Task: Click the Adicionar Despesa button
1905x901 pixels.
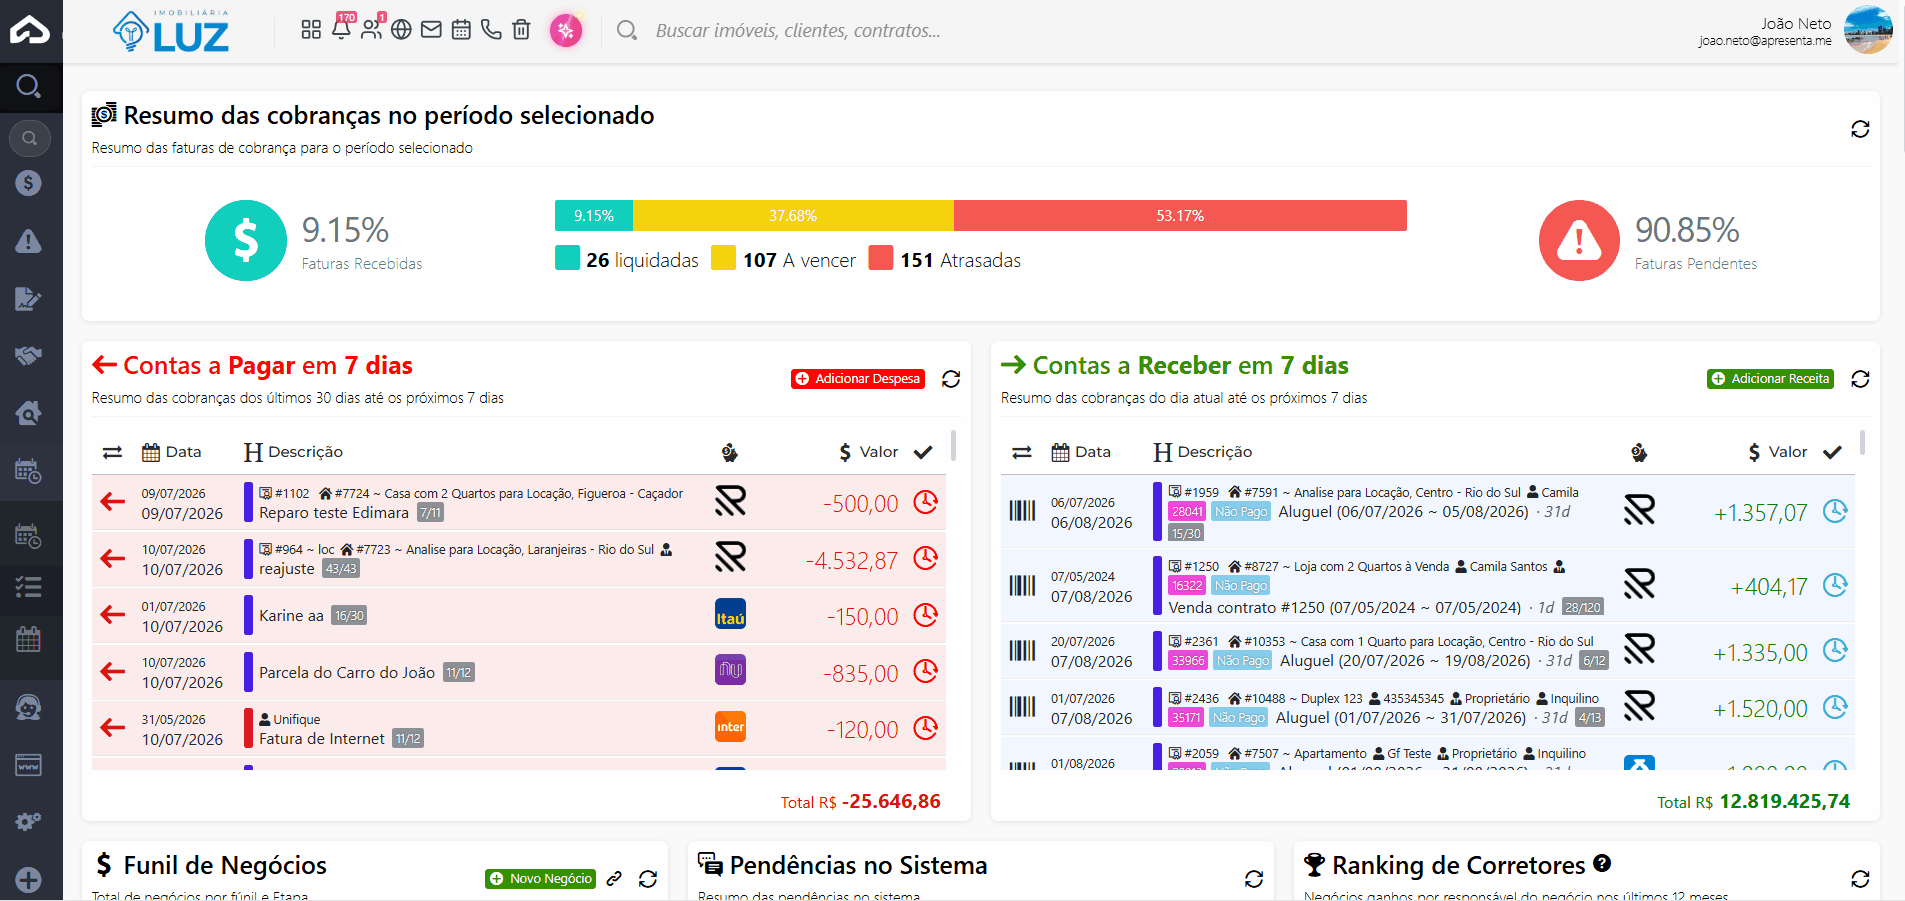Action: coord(858,379)
